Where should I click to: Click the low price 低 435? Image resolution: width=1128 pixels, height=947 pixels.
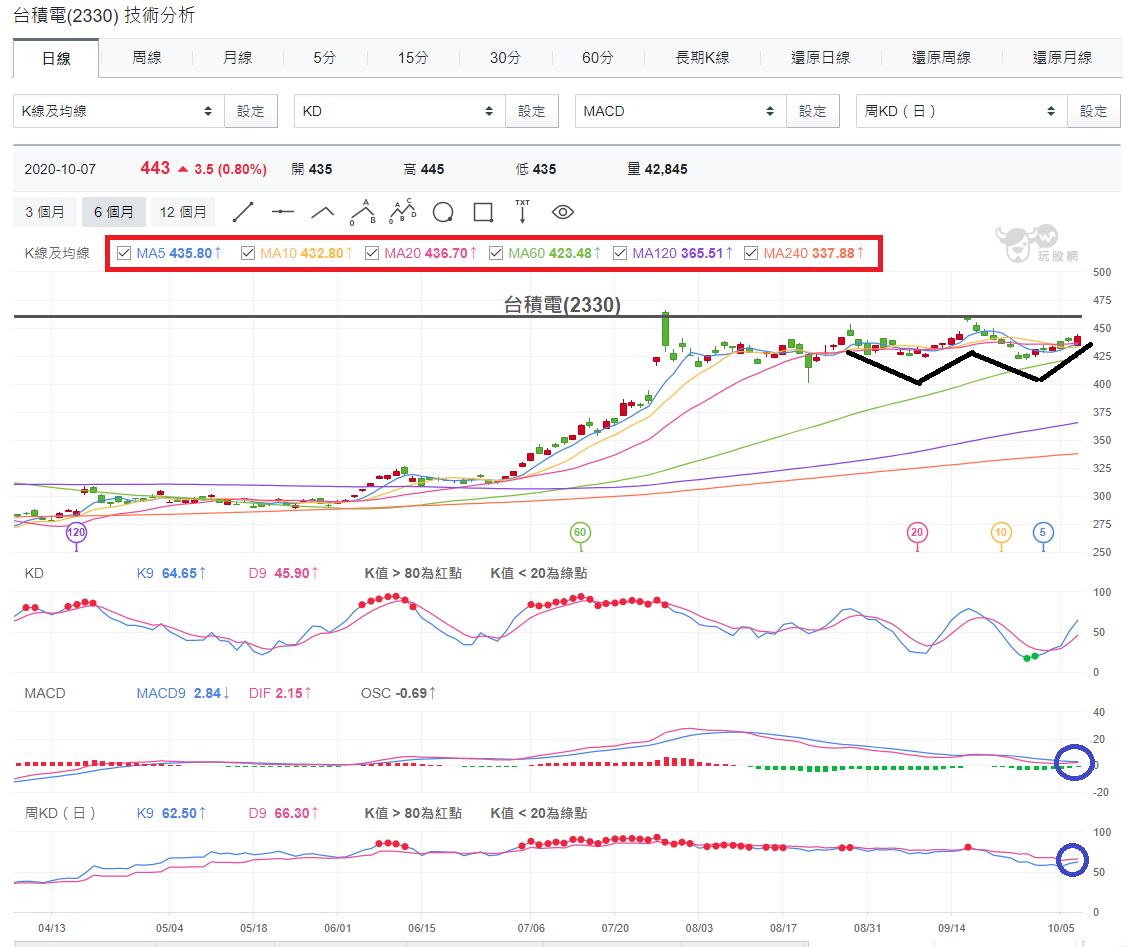[536, 170]
